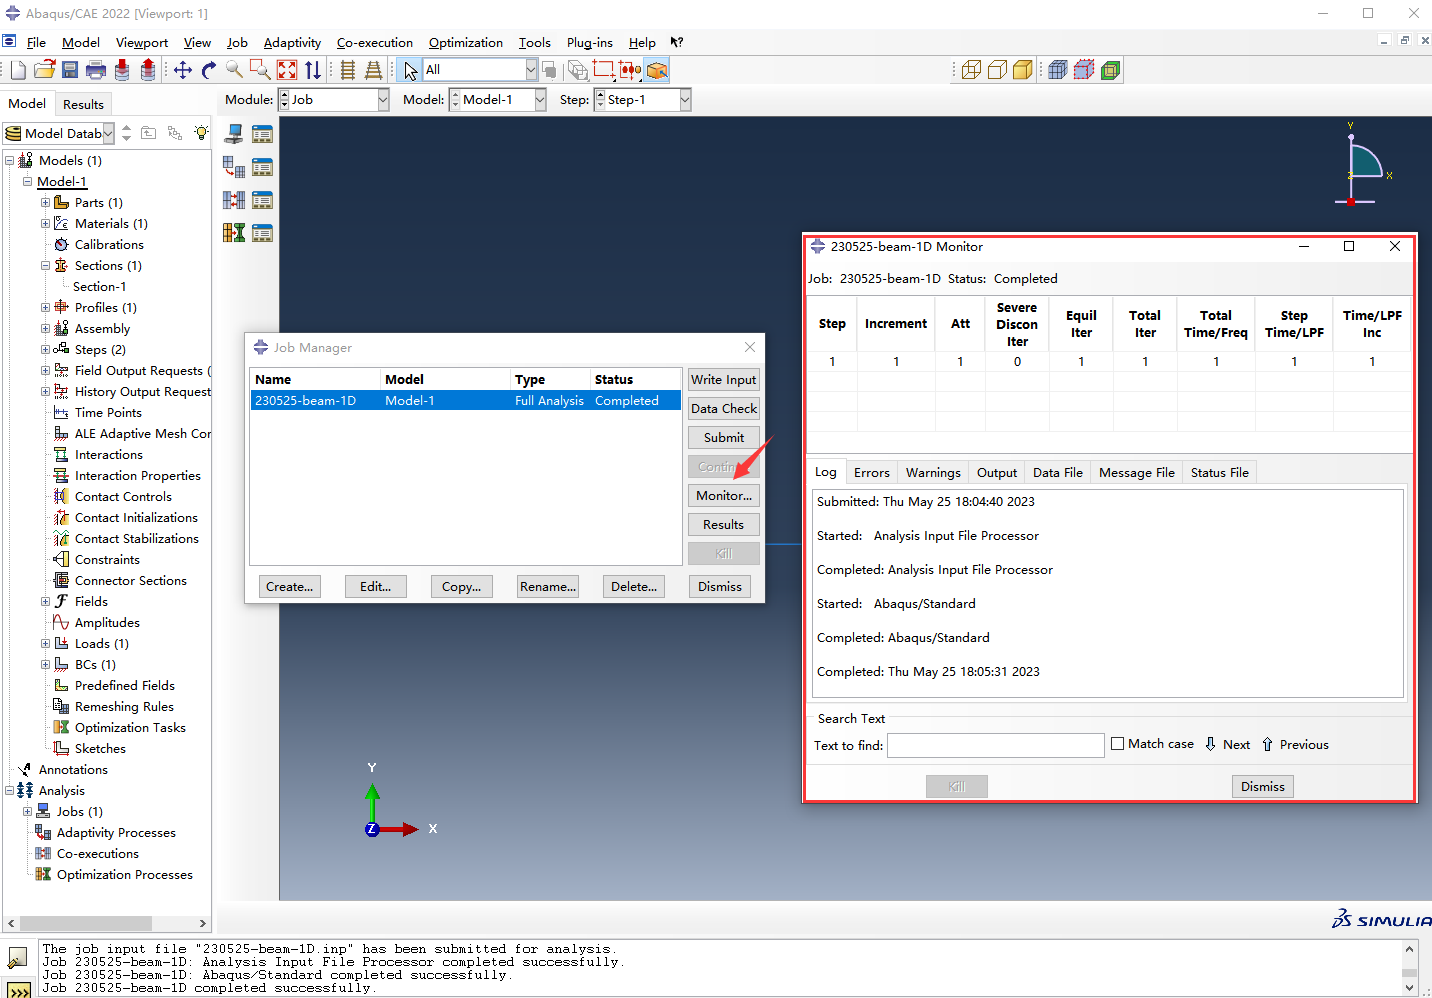Image resolution: width=1432 pixels, height=998 pixels.
Task: Click the Create Optimization Process icon
Action: pyautogui.click(x=234, y=233)
